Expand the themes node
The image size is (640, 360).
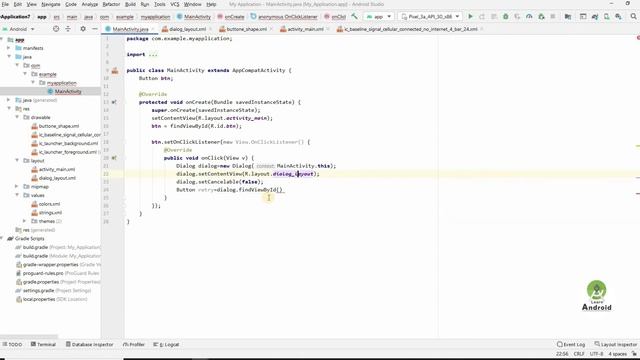[25, 221]
